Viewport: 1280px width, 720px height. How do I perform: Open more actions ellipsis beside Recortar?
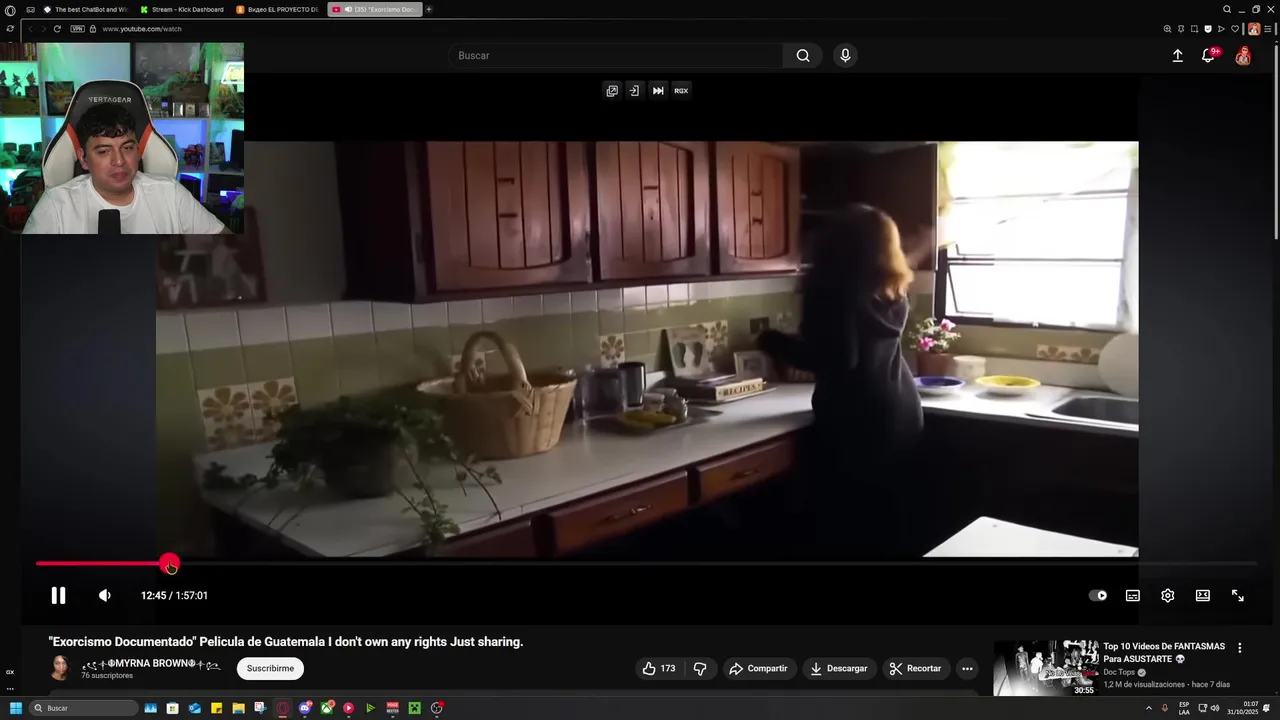967,668
